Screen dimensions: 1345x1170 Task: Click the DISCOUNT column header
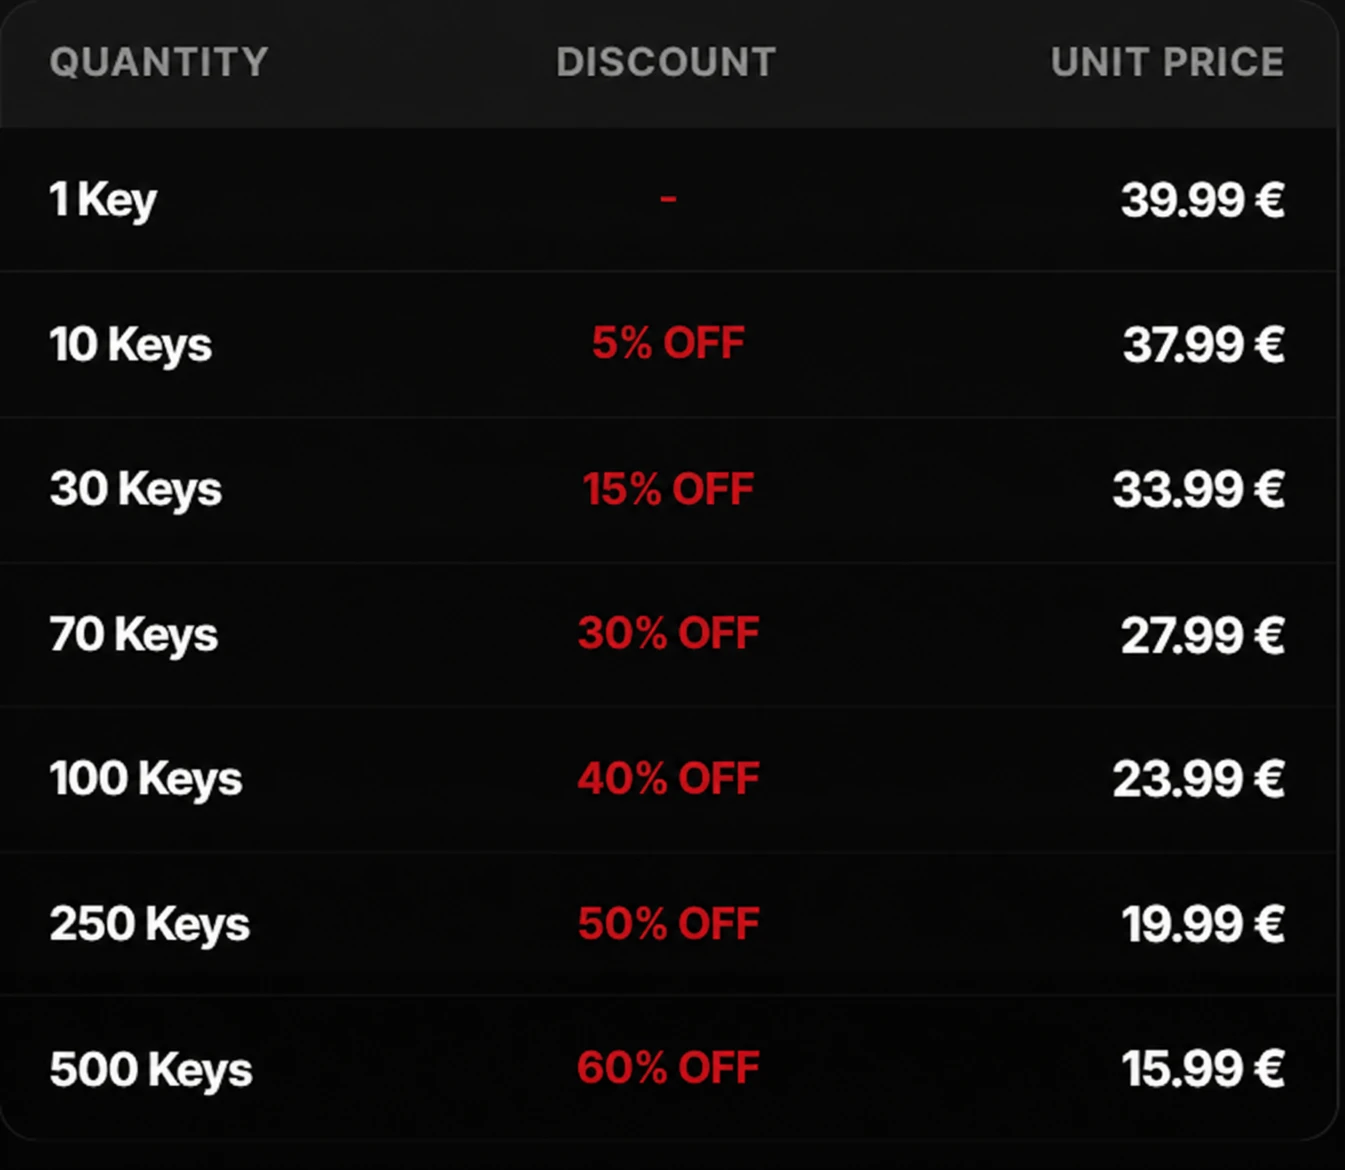[666, 62]
